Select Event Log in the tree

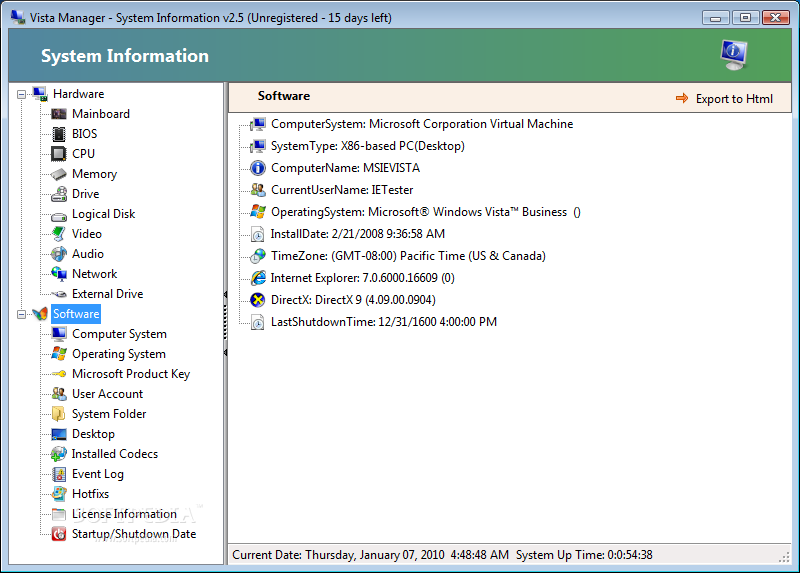[98, 474]
